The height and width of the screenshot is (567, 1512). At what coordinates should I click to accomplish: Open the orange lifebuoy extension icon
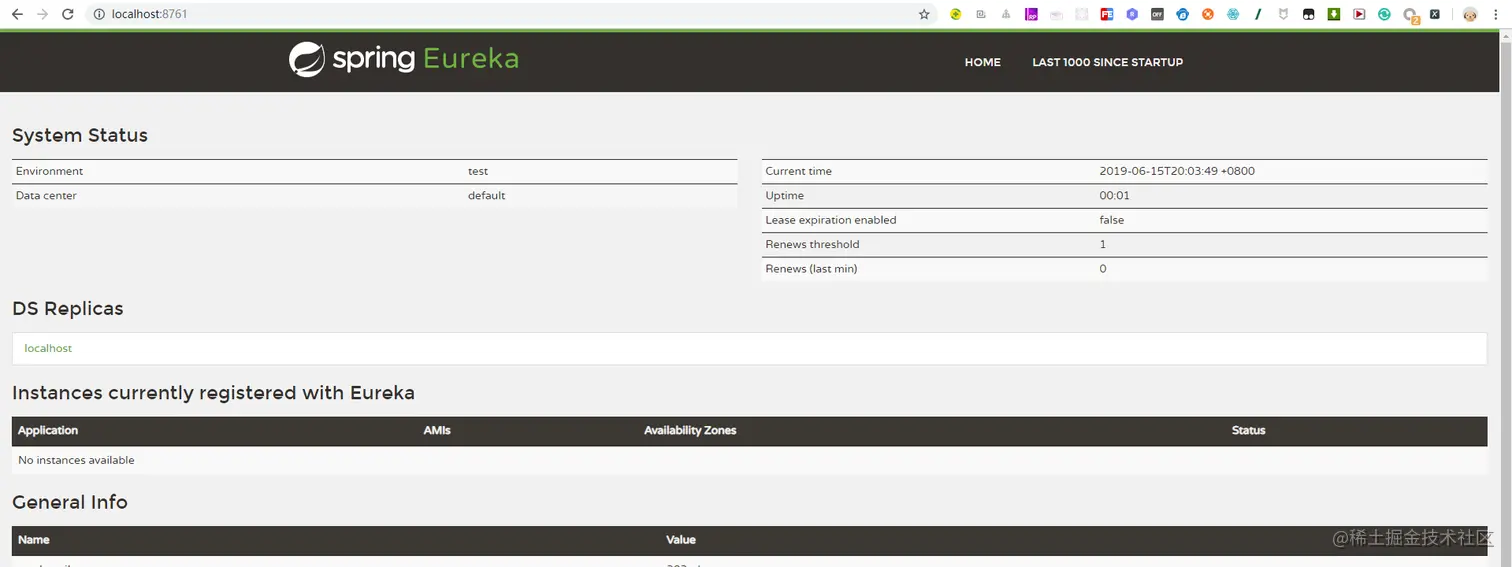[1208, 14]
